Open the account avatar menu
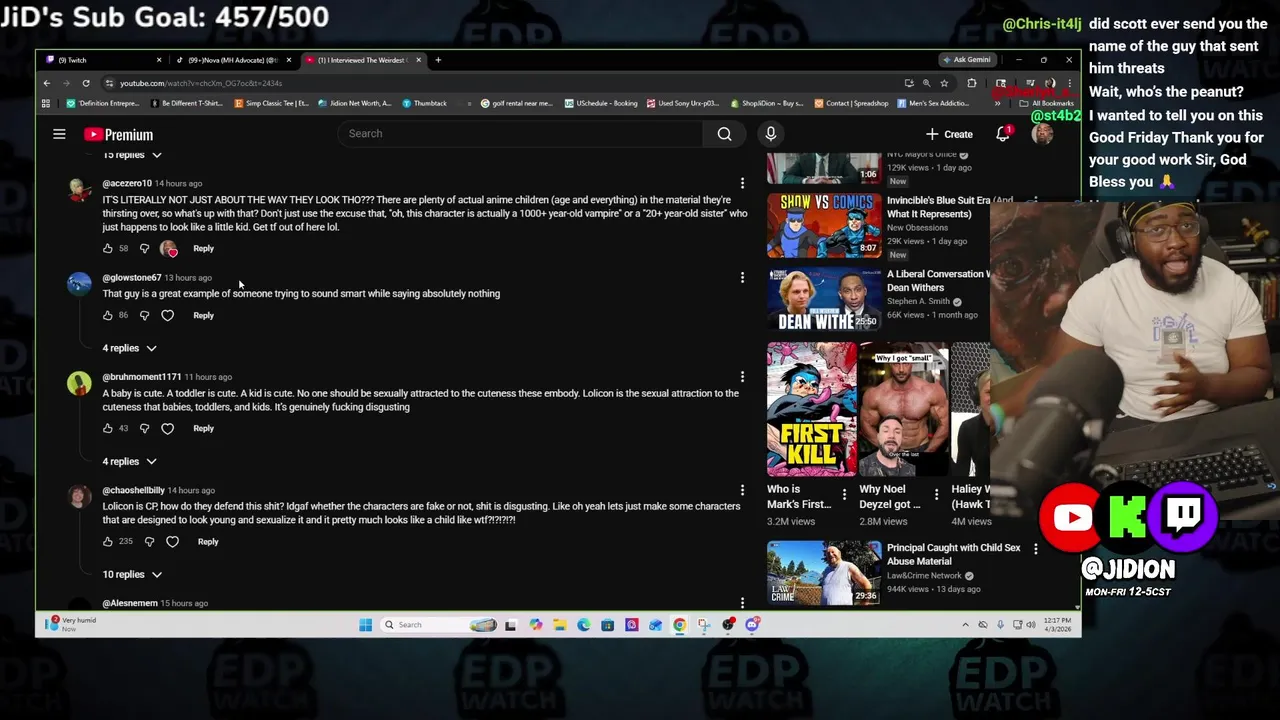The height and width of the screenshot is (720, 1280). [x=1042, y=134]
